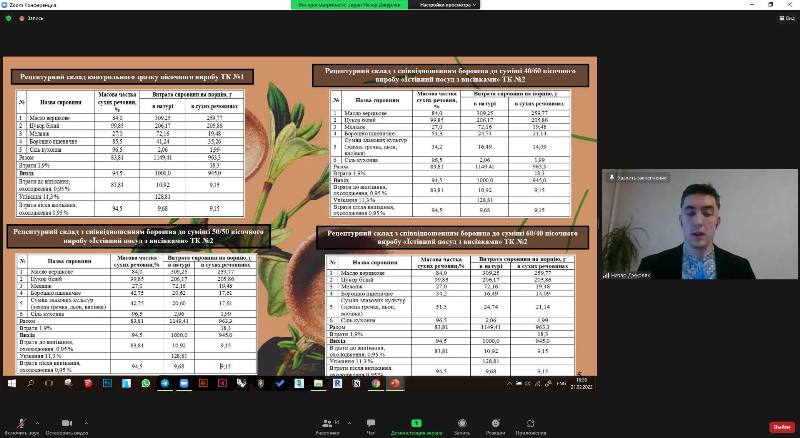Click the Task View icon in shared taskbar
This screenshot has width=800, height=438.
pos(49,383)
